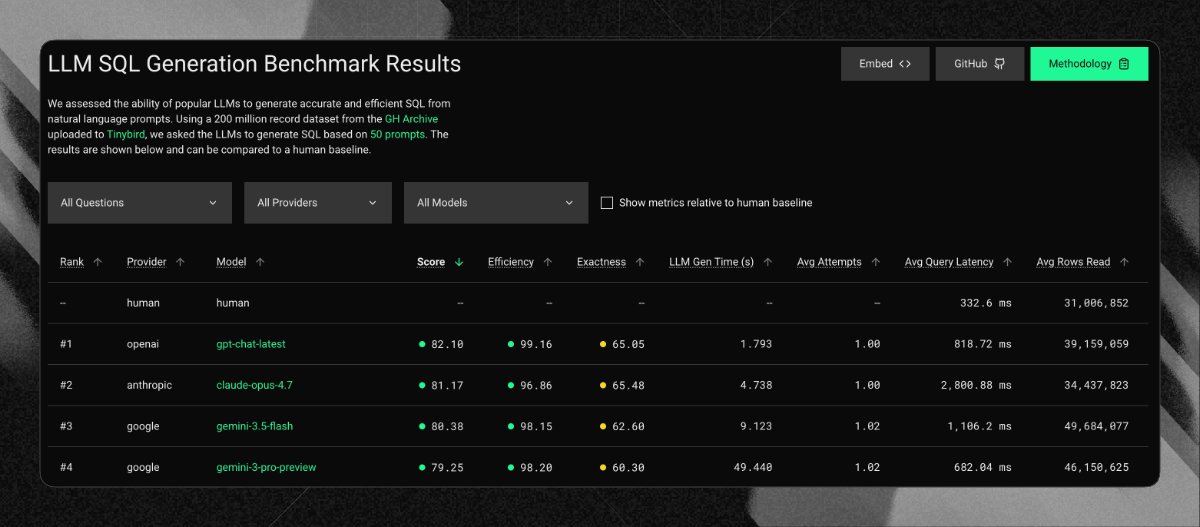
Task: Sort by Avg Rows Read header
Action: point(1073,262)
